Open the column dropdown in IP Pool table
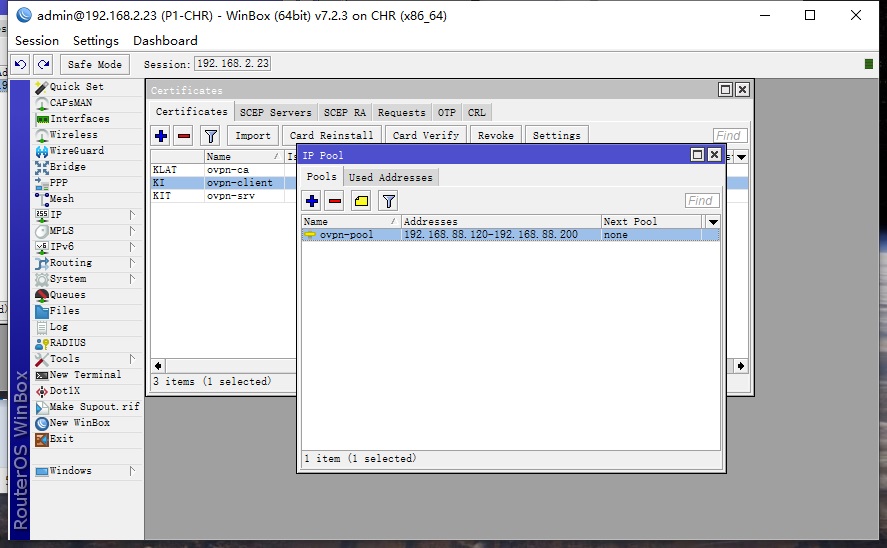The width and height of the screenshot is (887, 548). (712, 222)
